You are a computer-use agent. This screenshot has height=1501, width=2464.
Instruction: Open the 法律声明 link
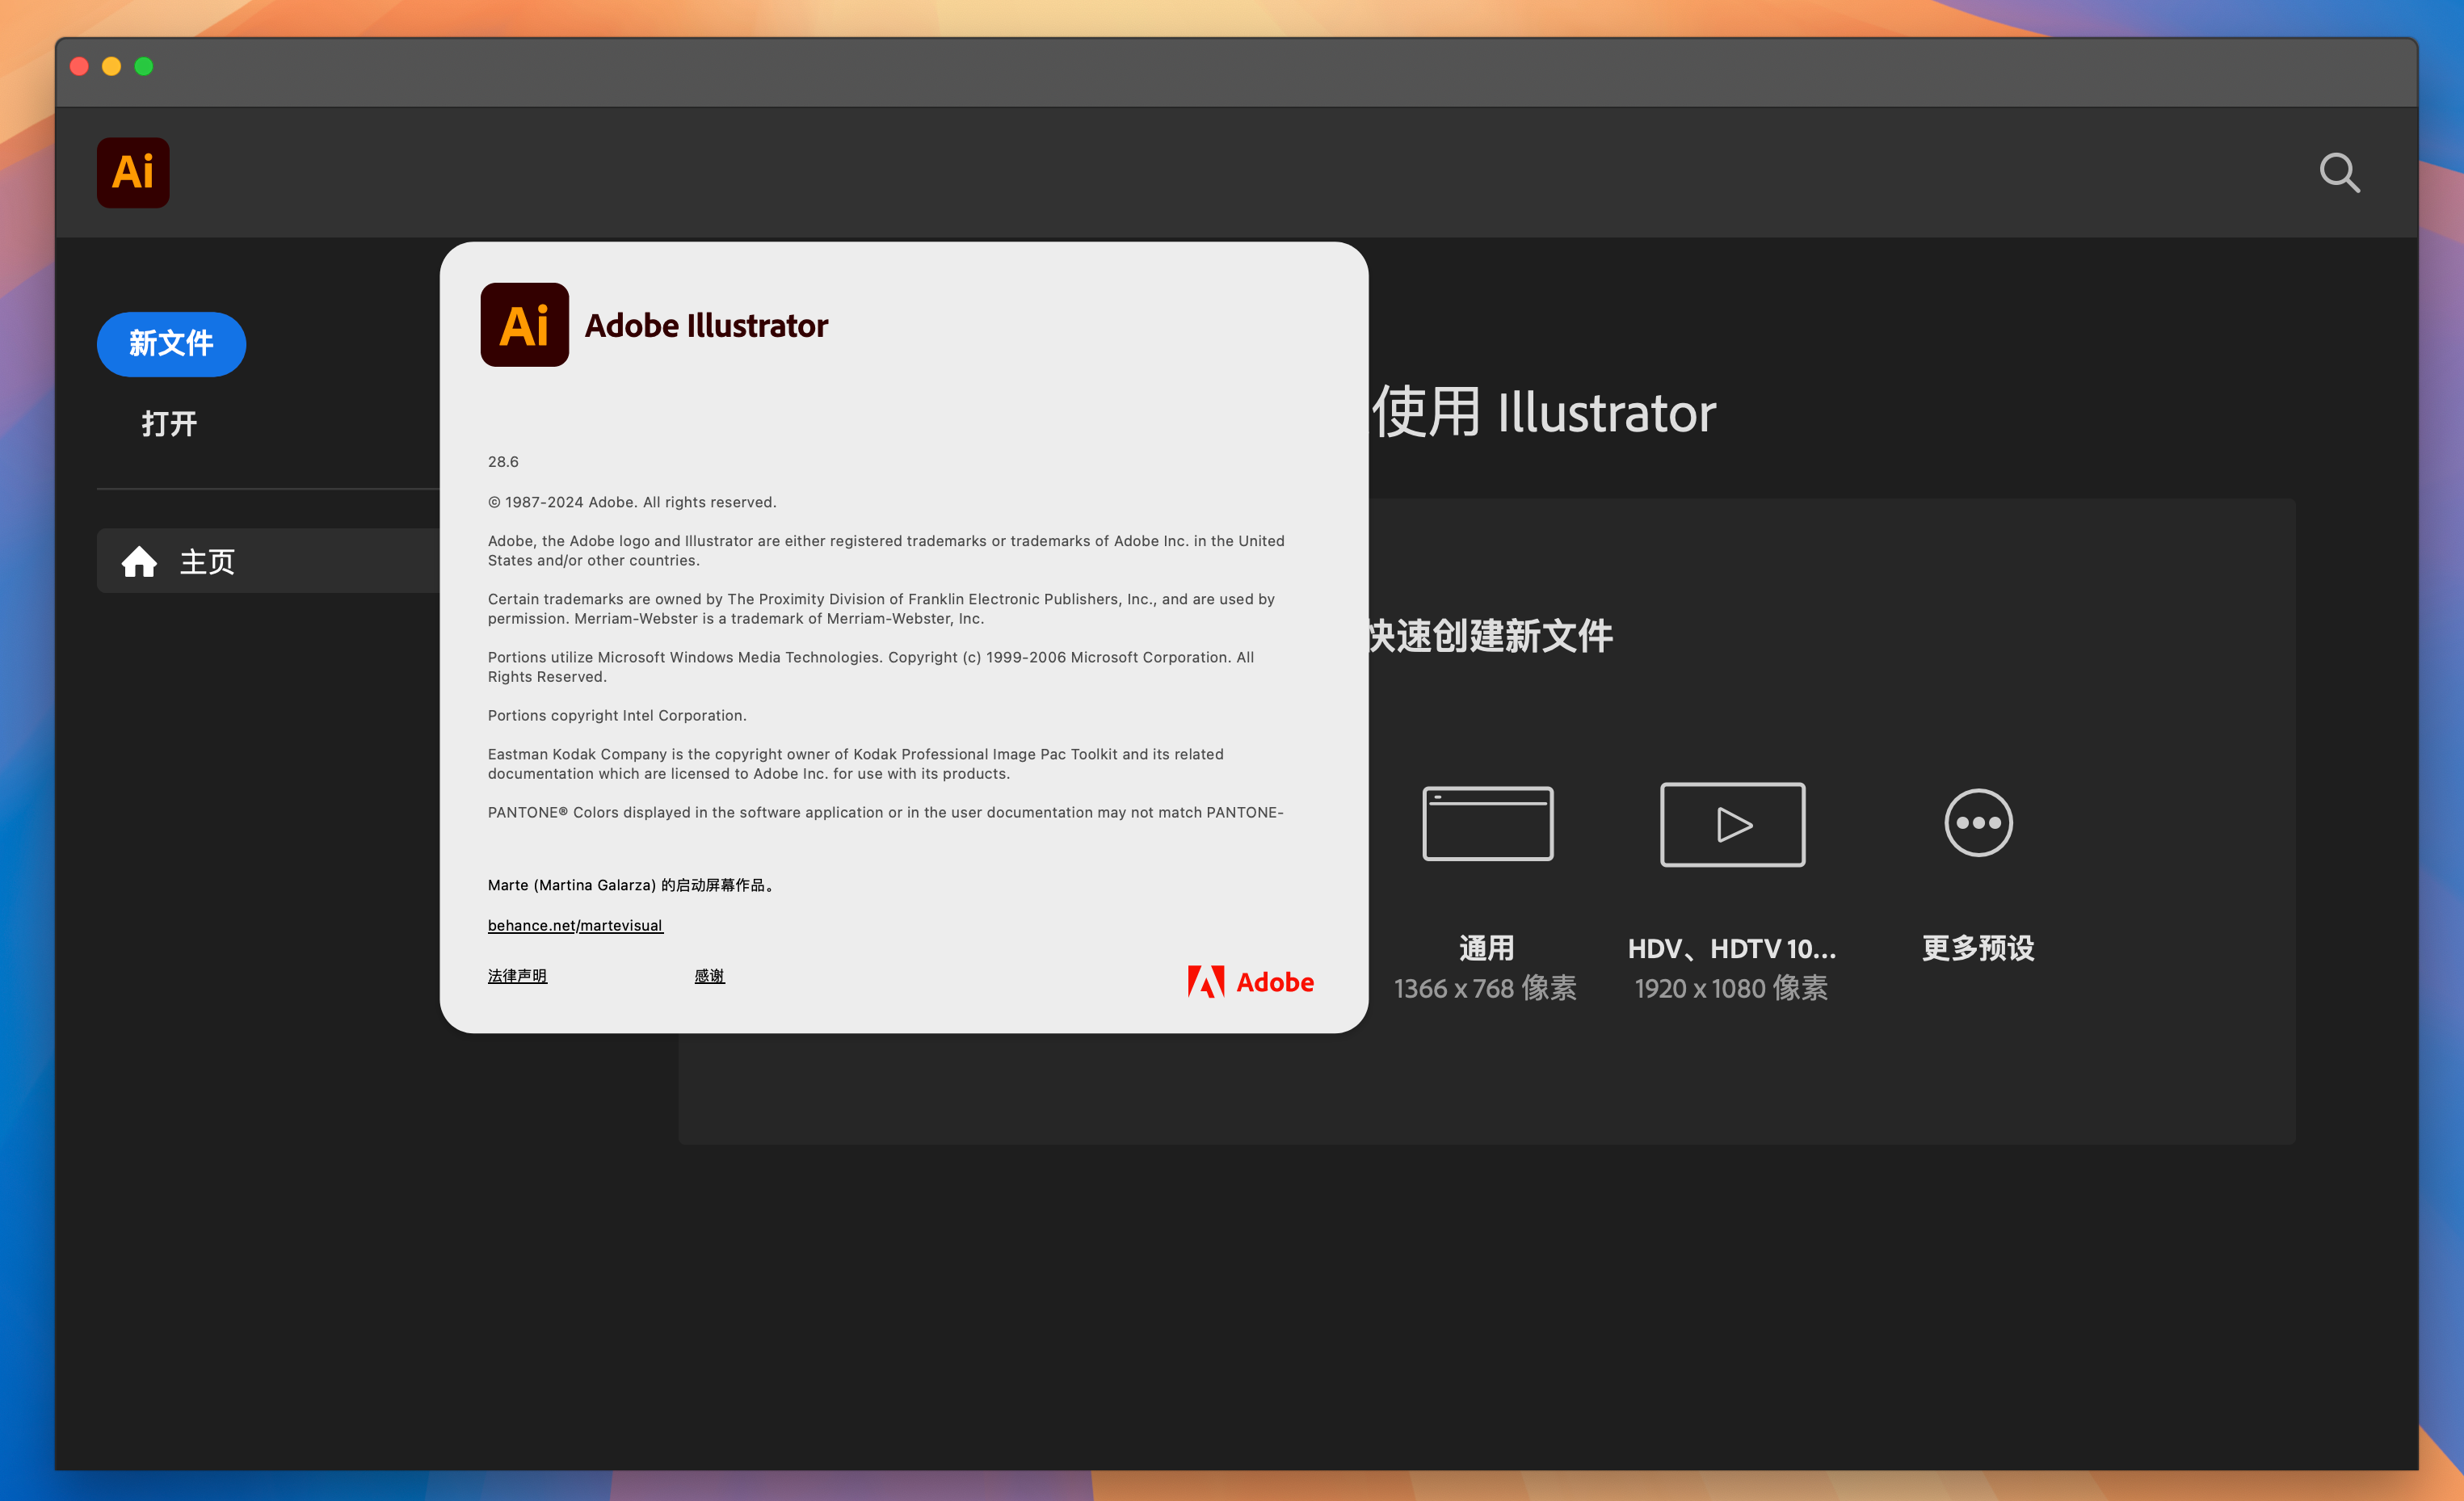517,975
